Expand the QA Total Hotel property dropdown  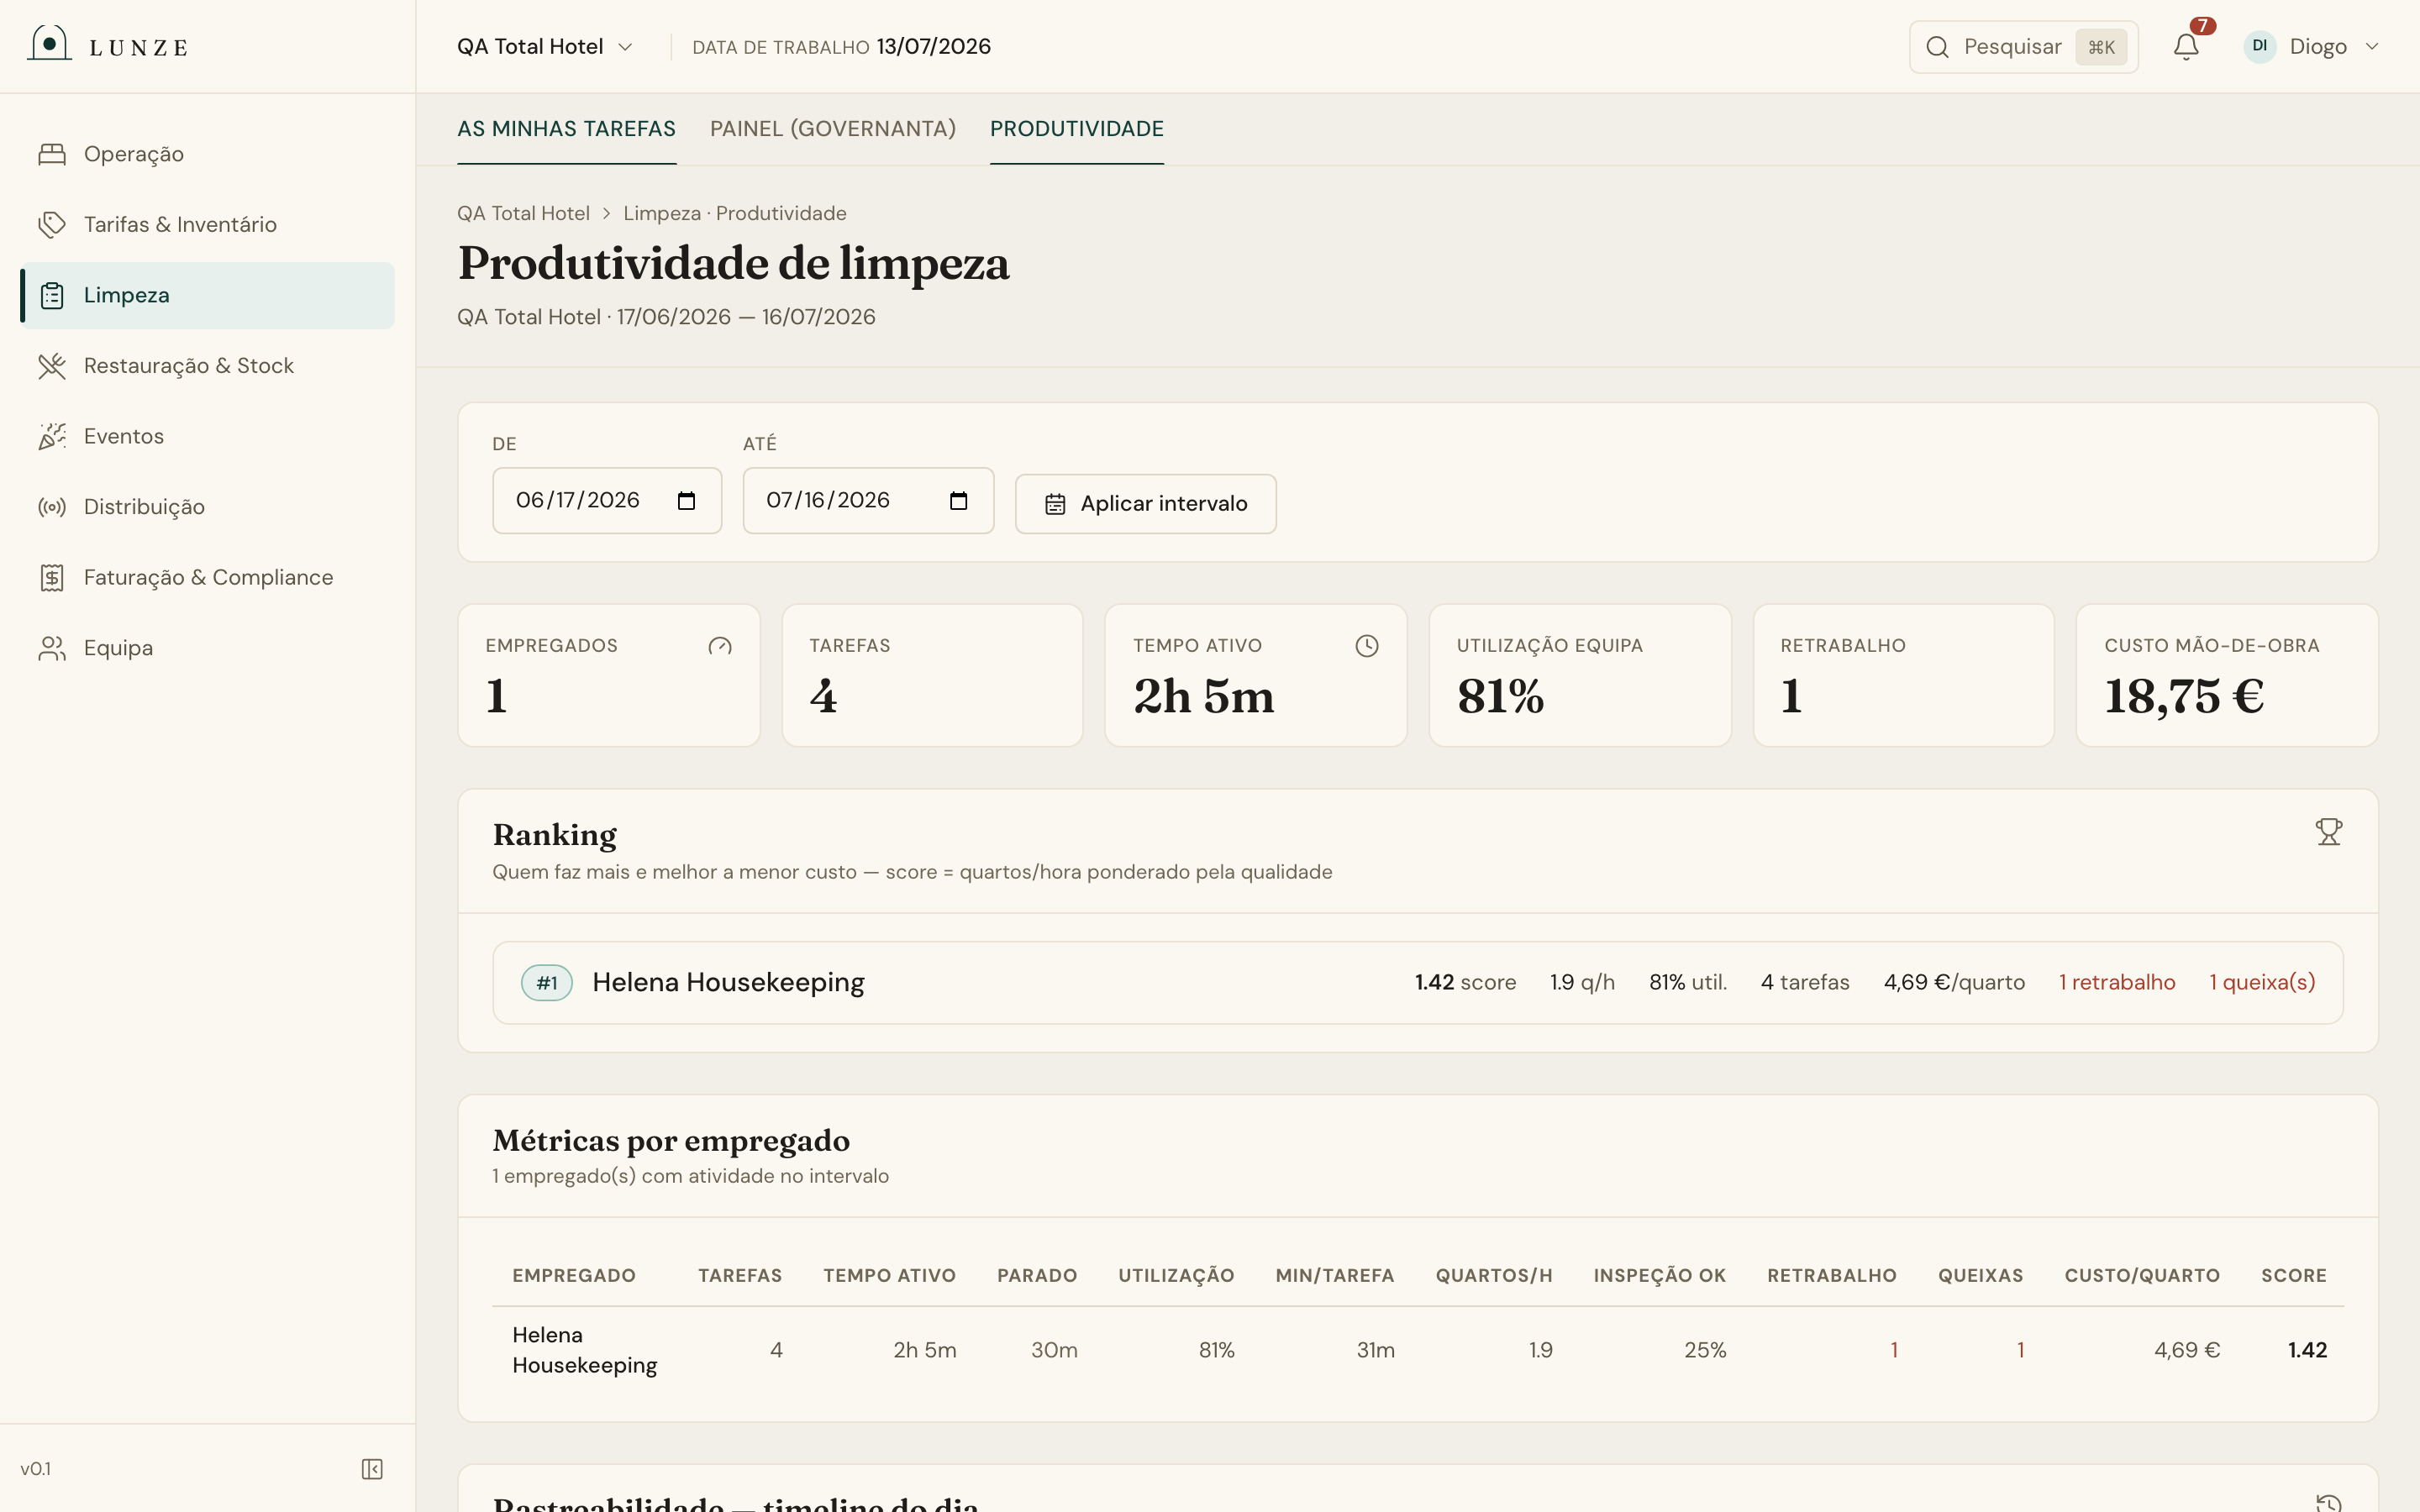545,47
